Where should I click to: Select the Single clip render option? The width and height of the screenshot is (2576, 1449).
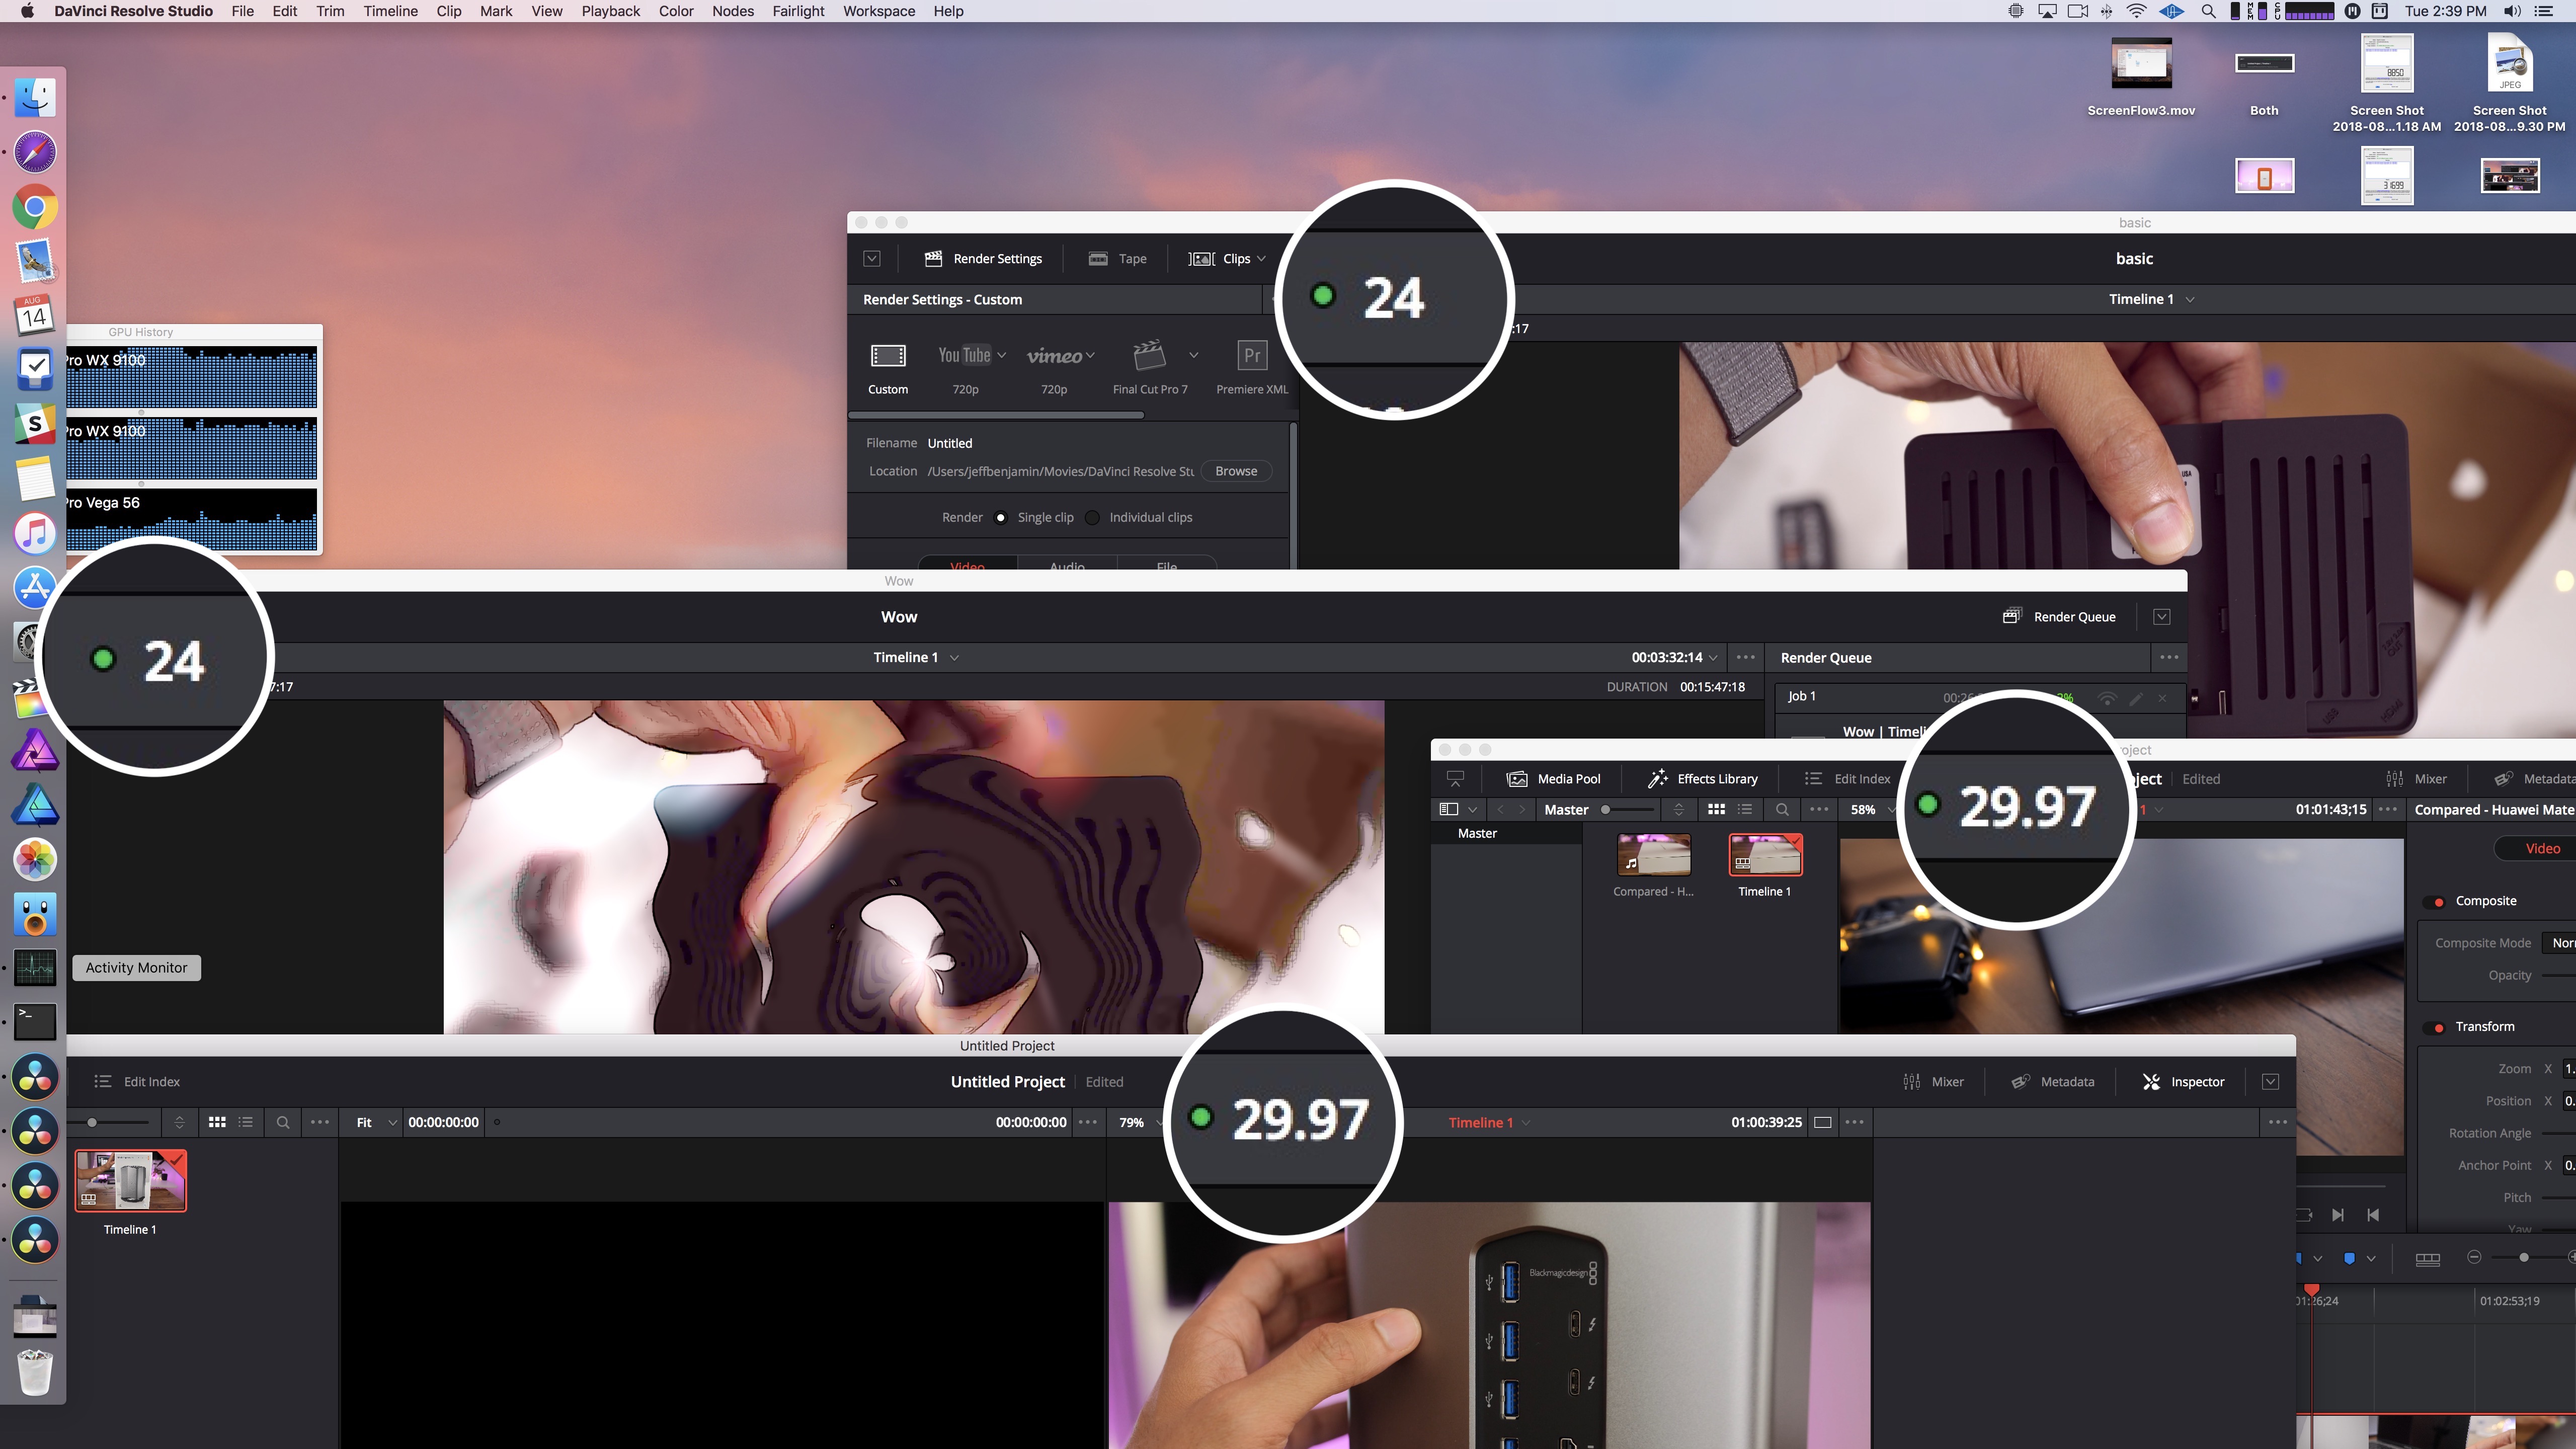click(1001, 517)
